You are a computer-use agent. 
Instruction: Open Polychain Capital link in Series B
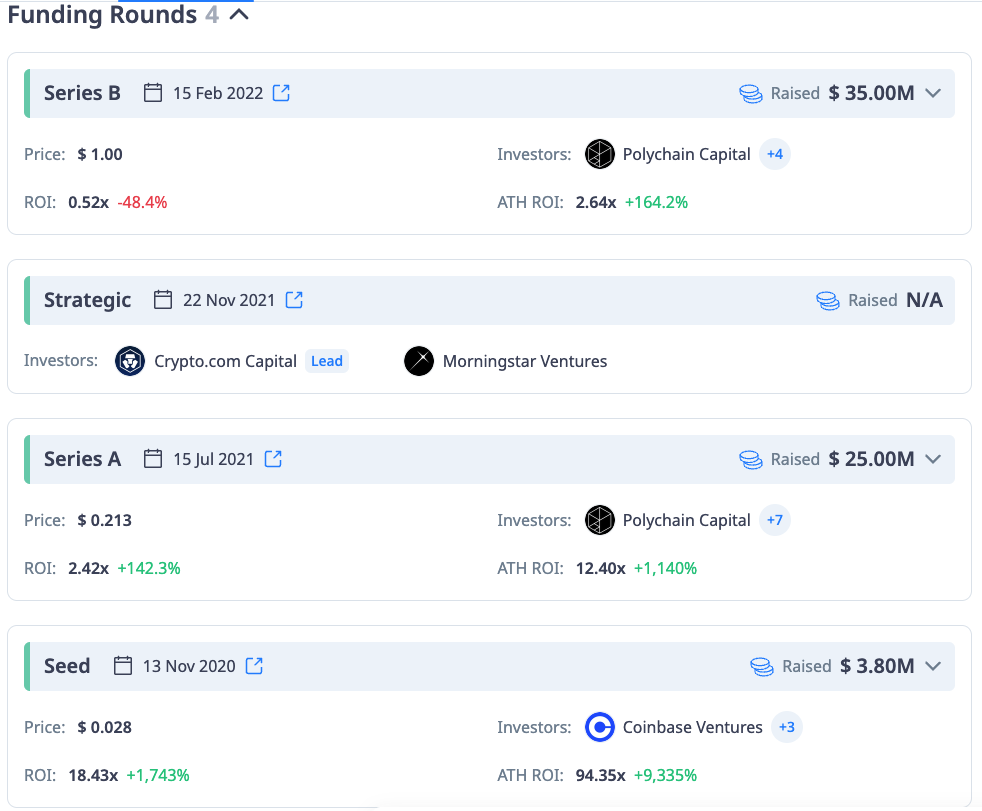tap(686, 154)
